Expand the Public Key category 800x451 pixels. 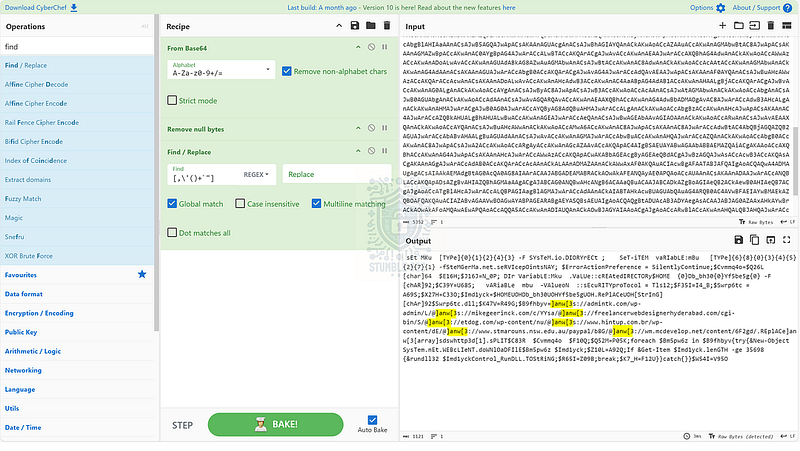(x=77, y=332)
